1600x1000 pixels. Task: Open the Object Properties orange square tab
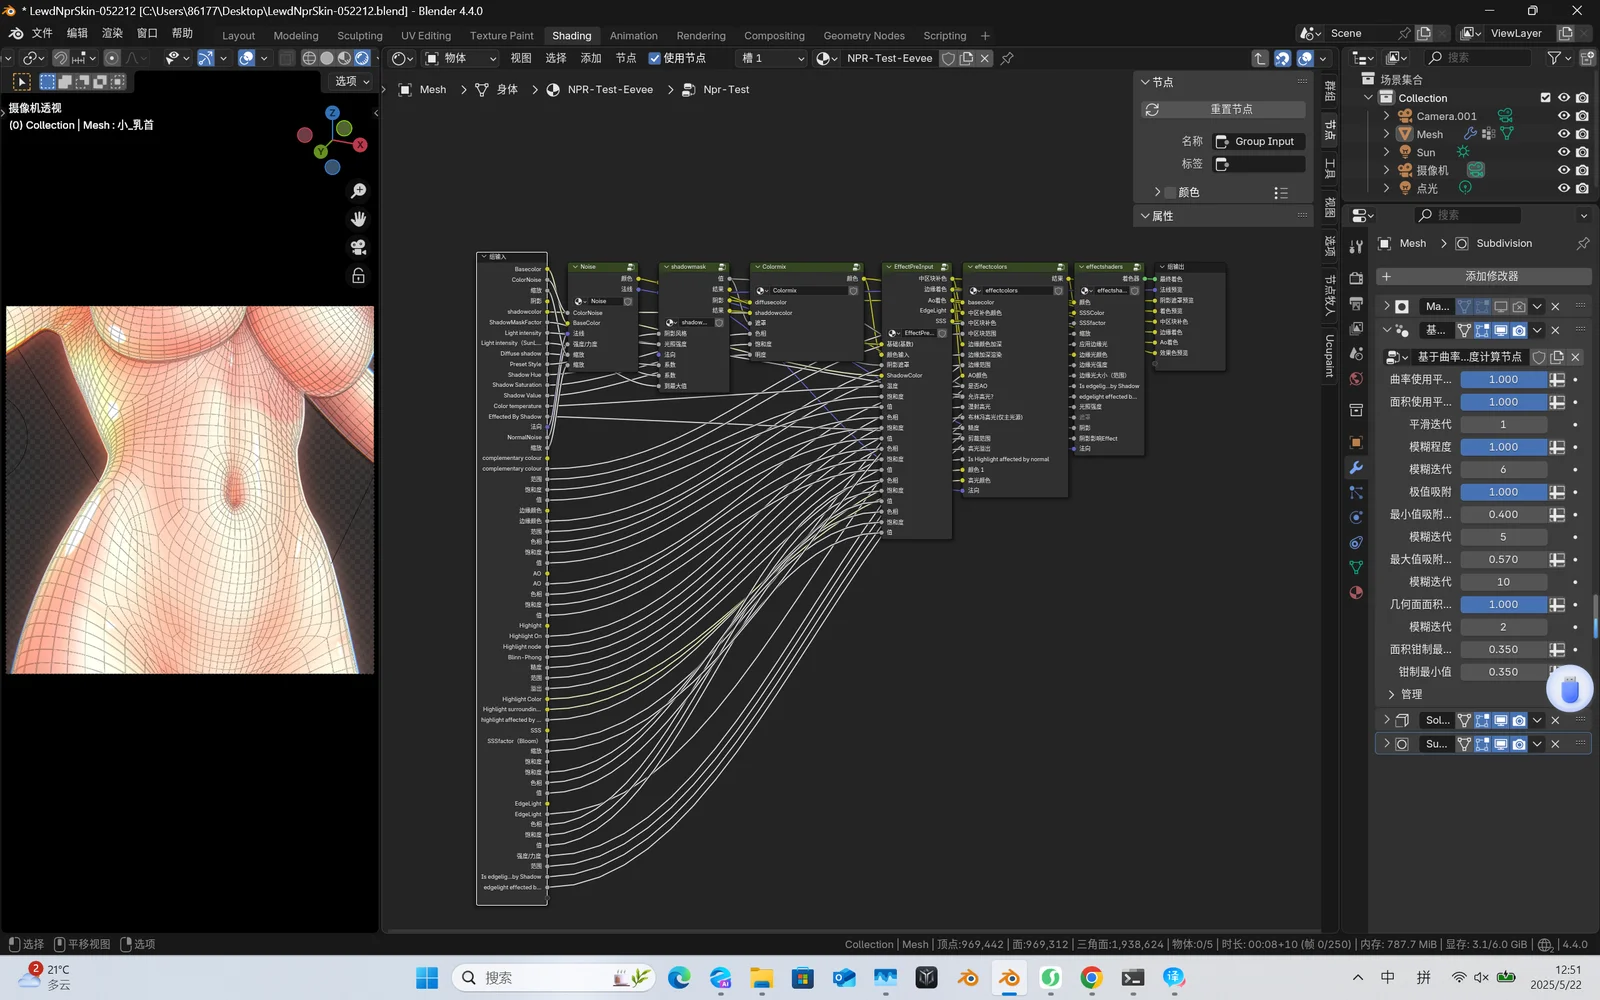click(x=1355, y=441)
